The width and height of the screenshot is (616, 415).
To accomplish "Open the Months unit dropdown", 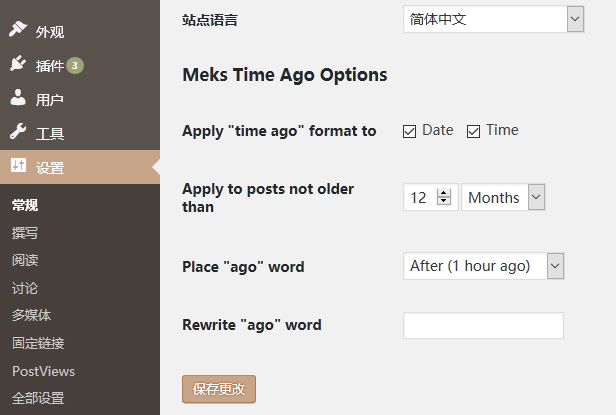I will tap(504, 198).
